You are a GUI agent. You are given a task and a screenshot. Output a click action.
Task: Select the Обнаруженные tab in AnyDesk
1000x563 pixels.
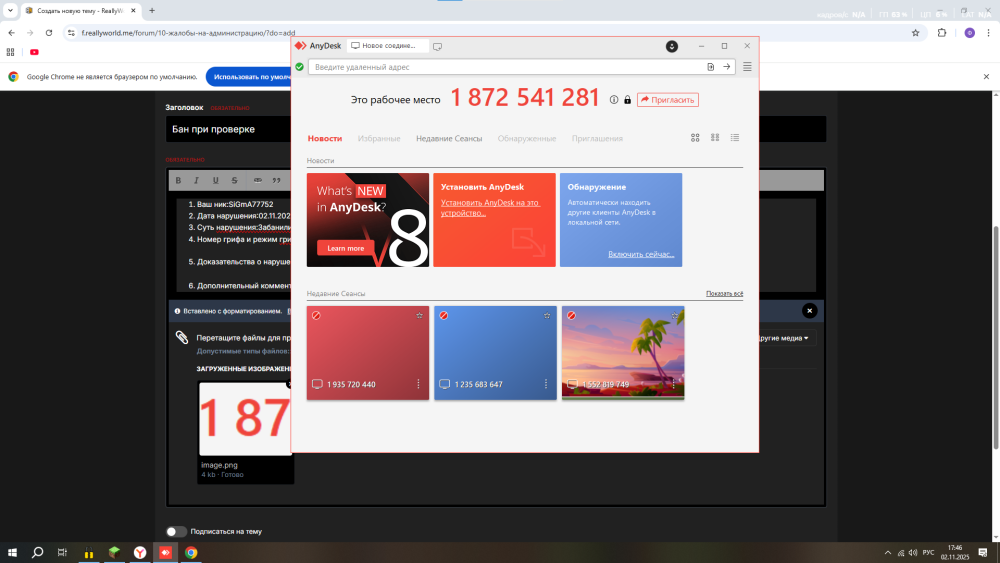coord(527,138)
